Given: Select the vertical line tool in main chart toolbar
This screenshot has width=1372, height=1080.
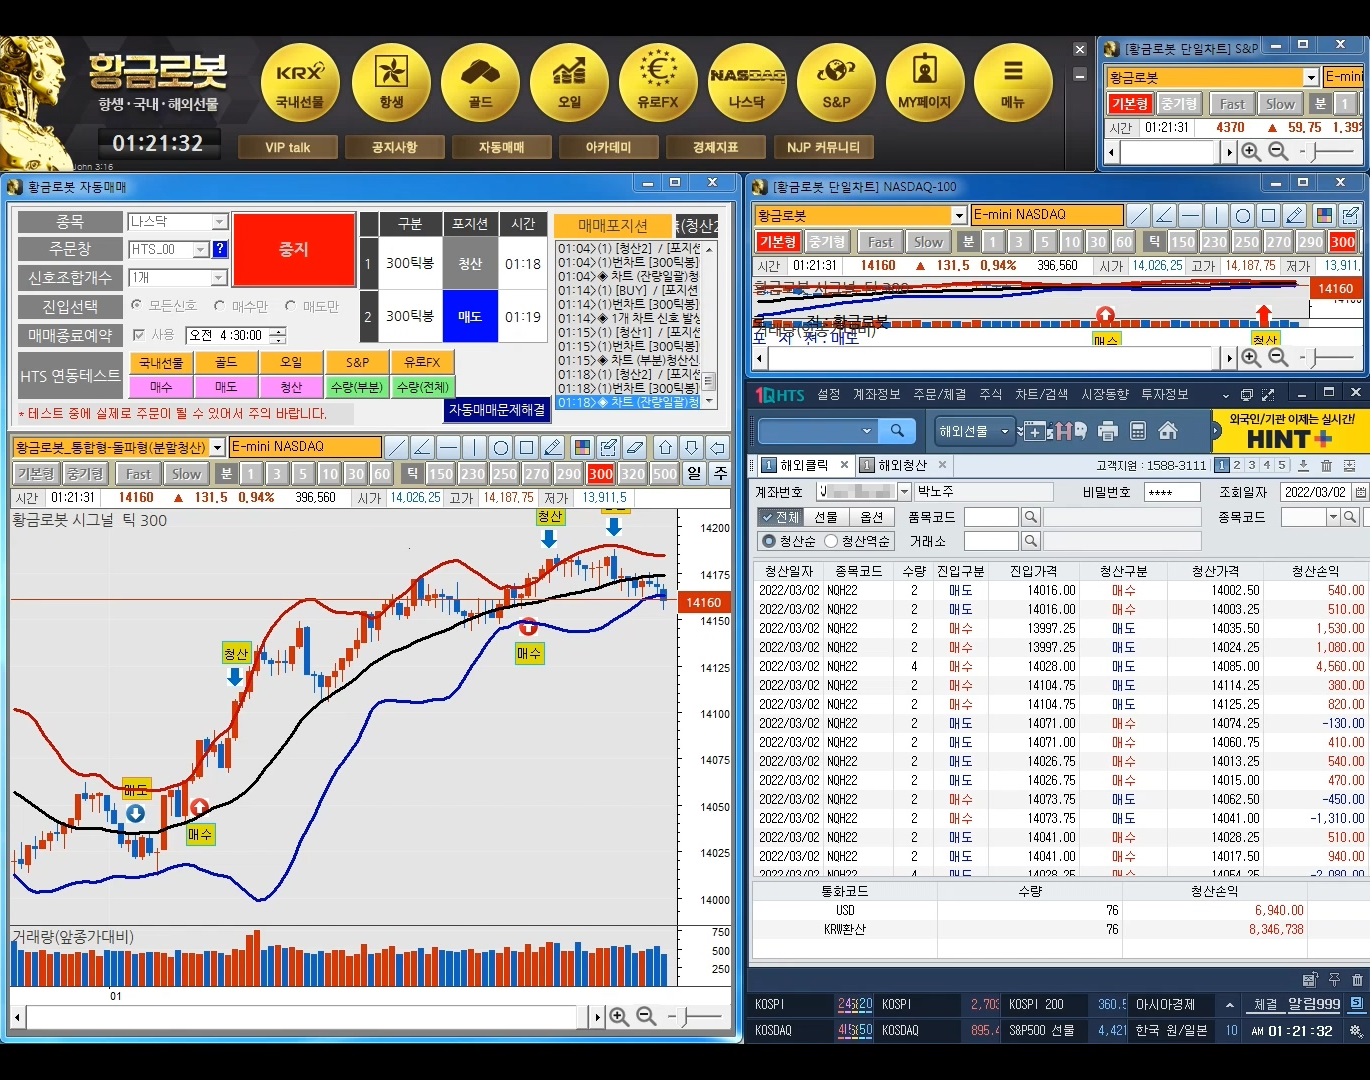Looking at the screenshot, I should [475, 447].
